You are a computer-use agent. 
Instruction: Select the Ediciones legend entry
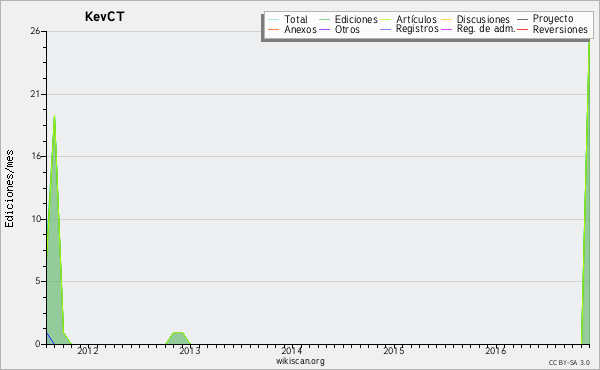click(348, 19)
